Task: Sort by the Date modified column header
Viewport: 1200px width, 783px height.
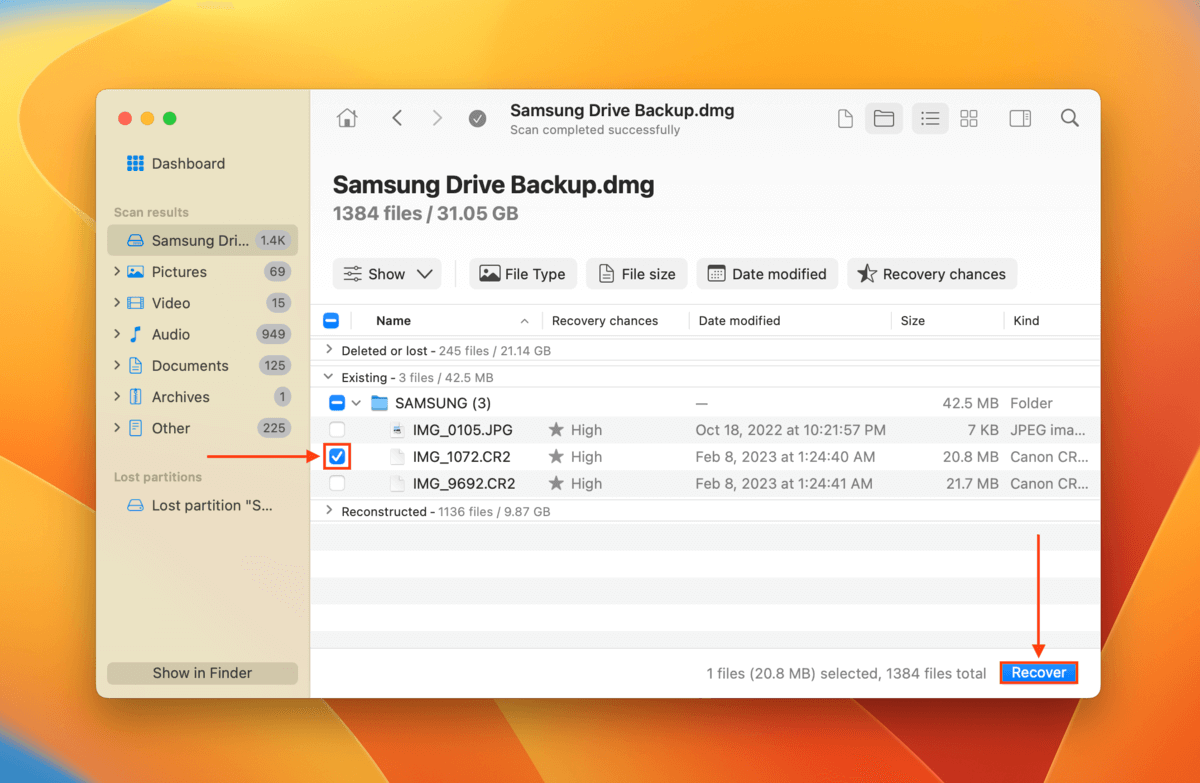Action: click(739, 321)
